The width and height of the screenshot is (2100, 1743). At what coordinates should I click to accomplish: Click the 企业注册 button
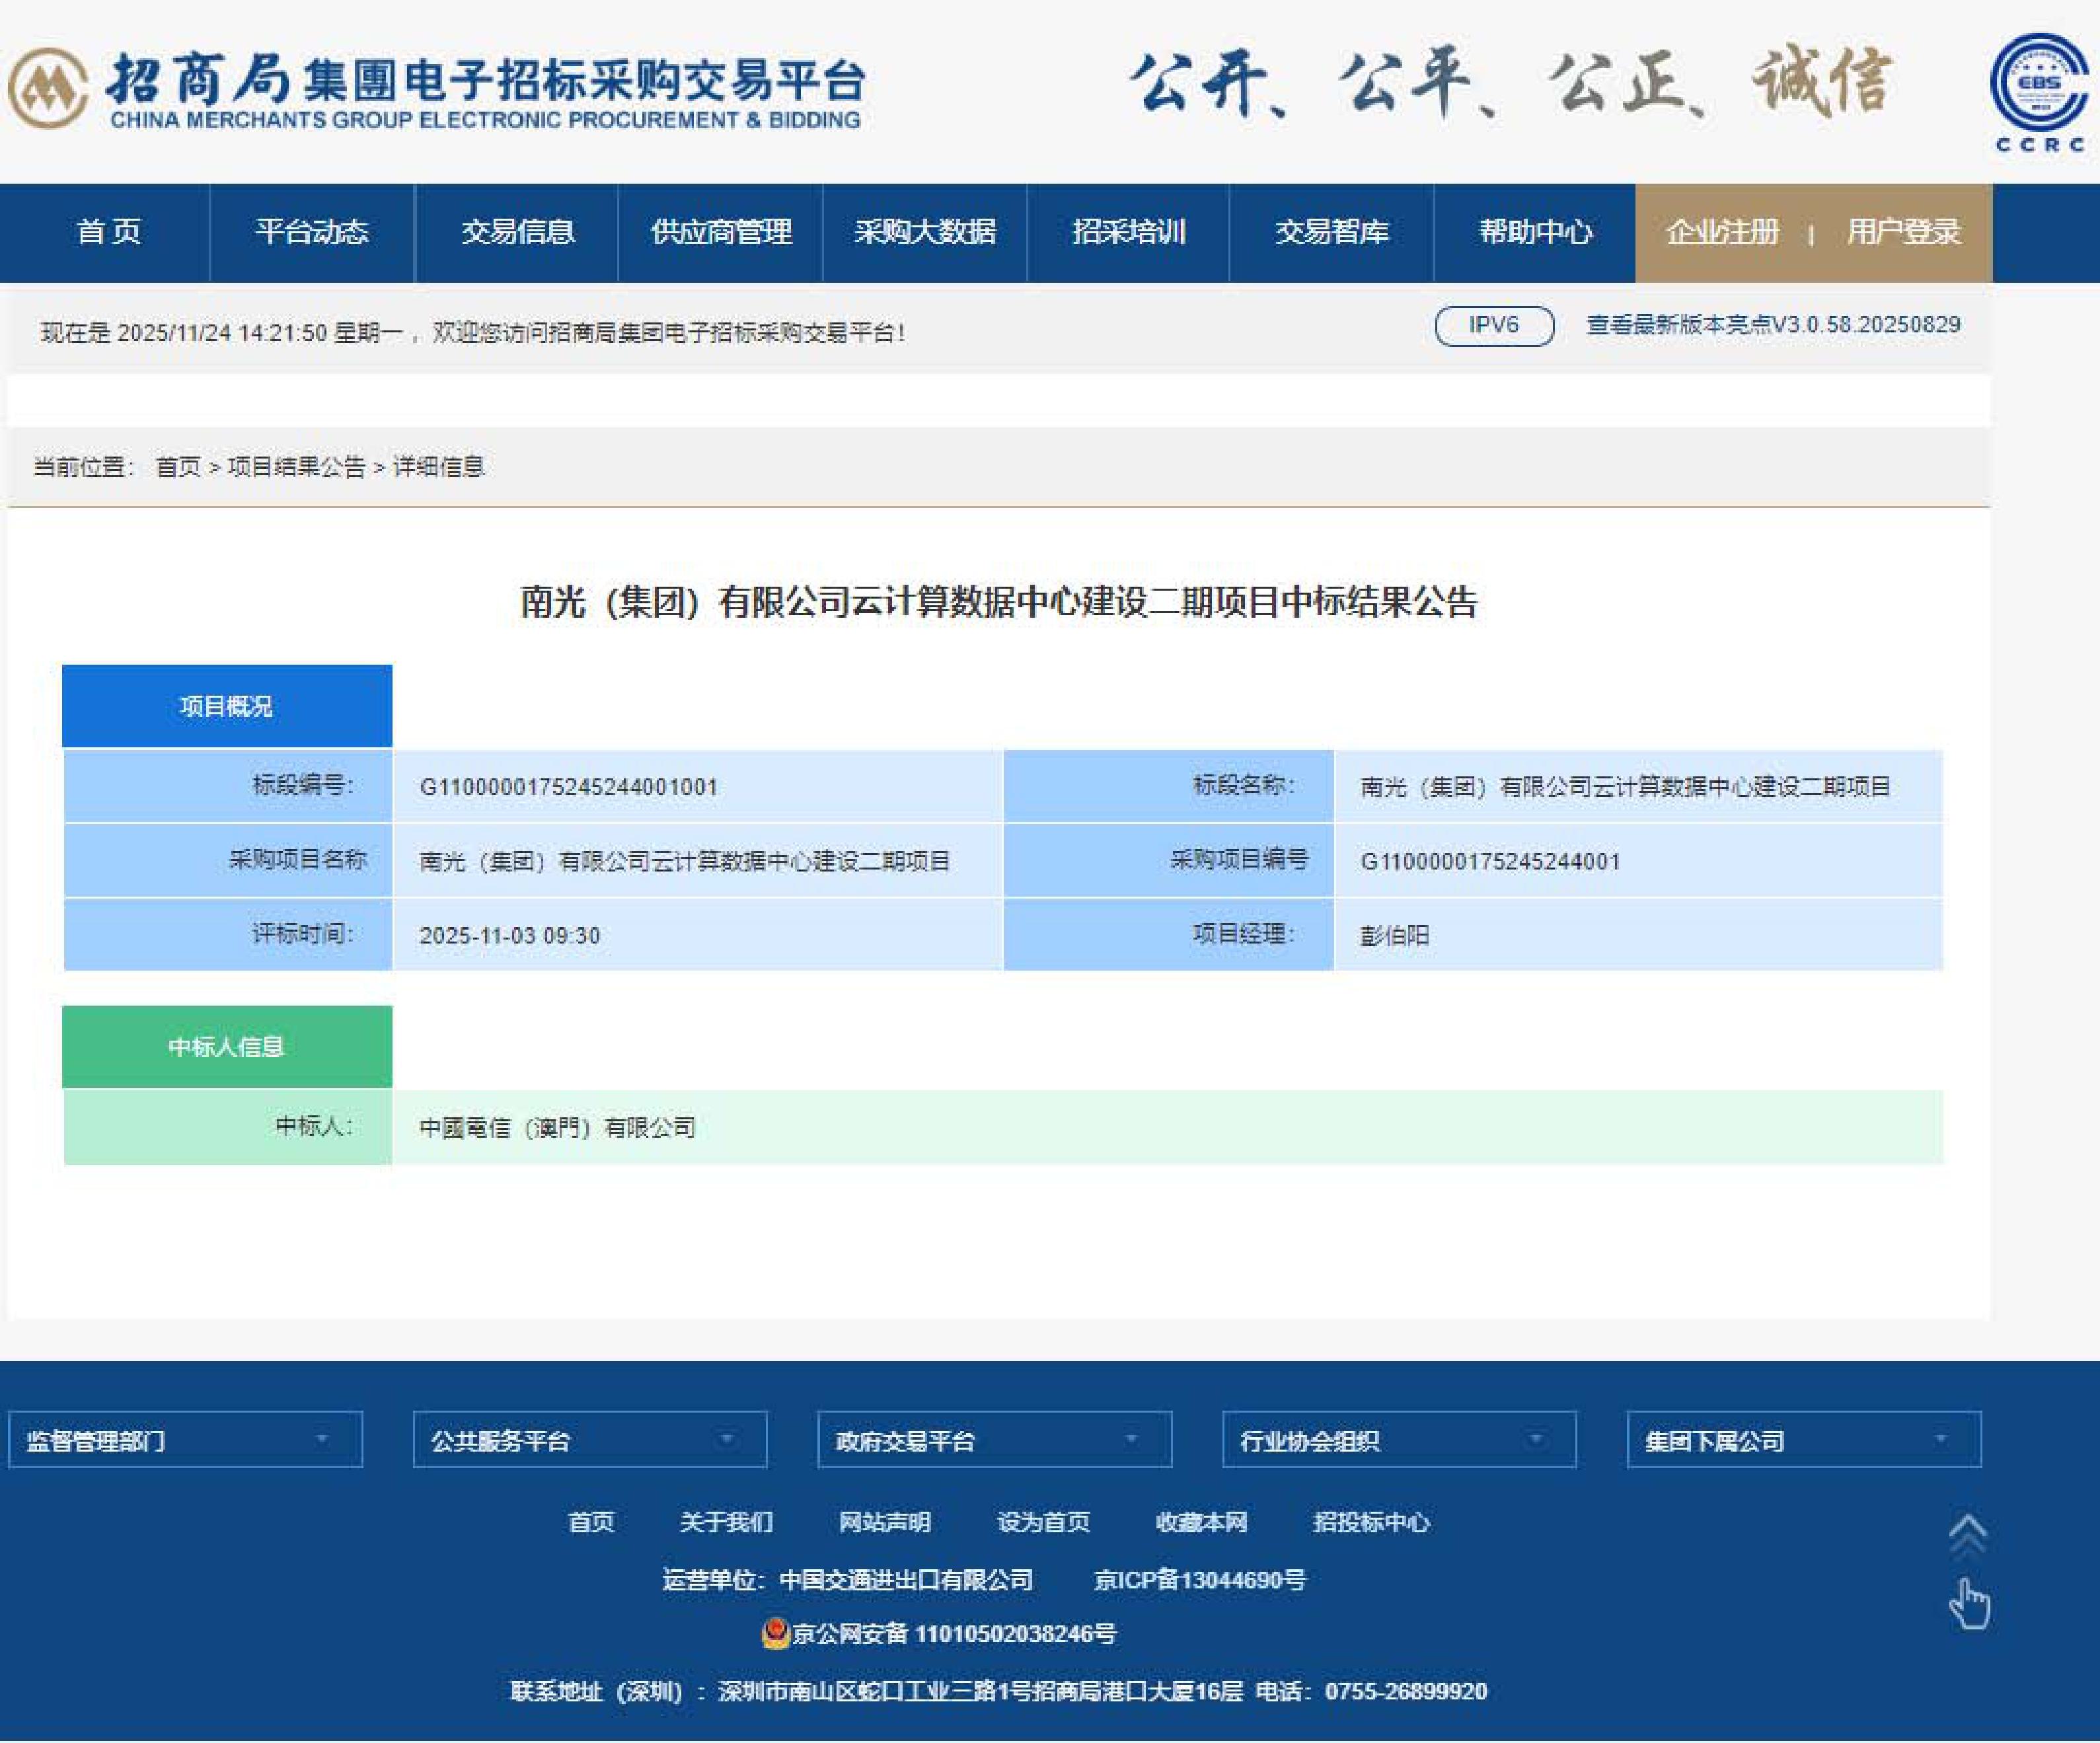point(1723,232)
